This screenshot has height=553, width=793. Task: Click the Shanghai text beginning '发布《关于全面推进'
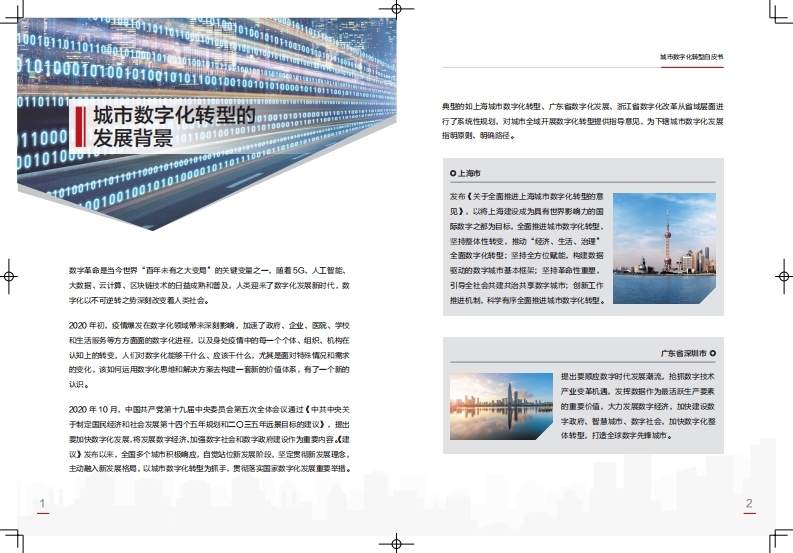tap(527, 248)
